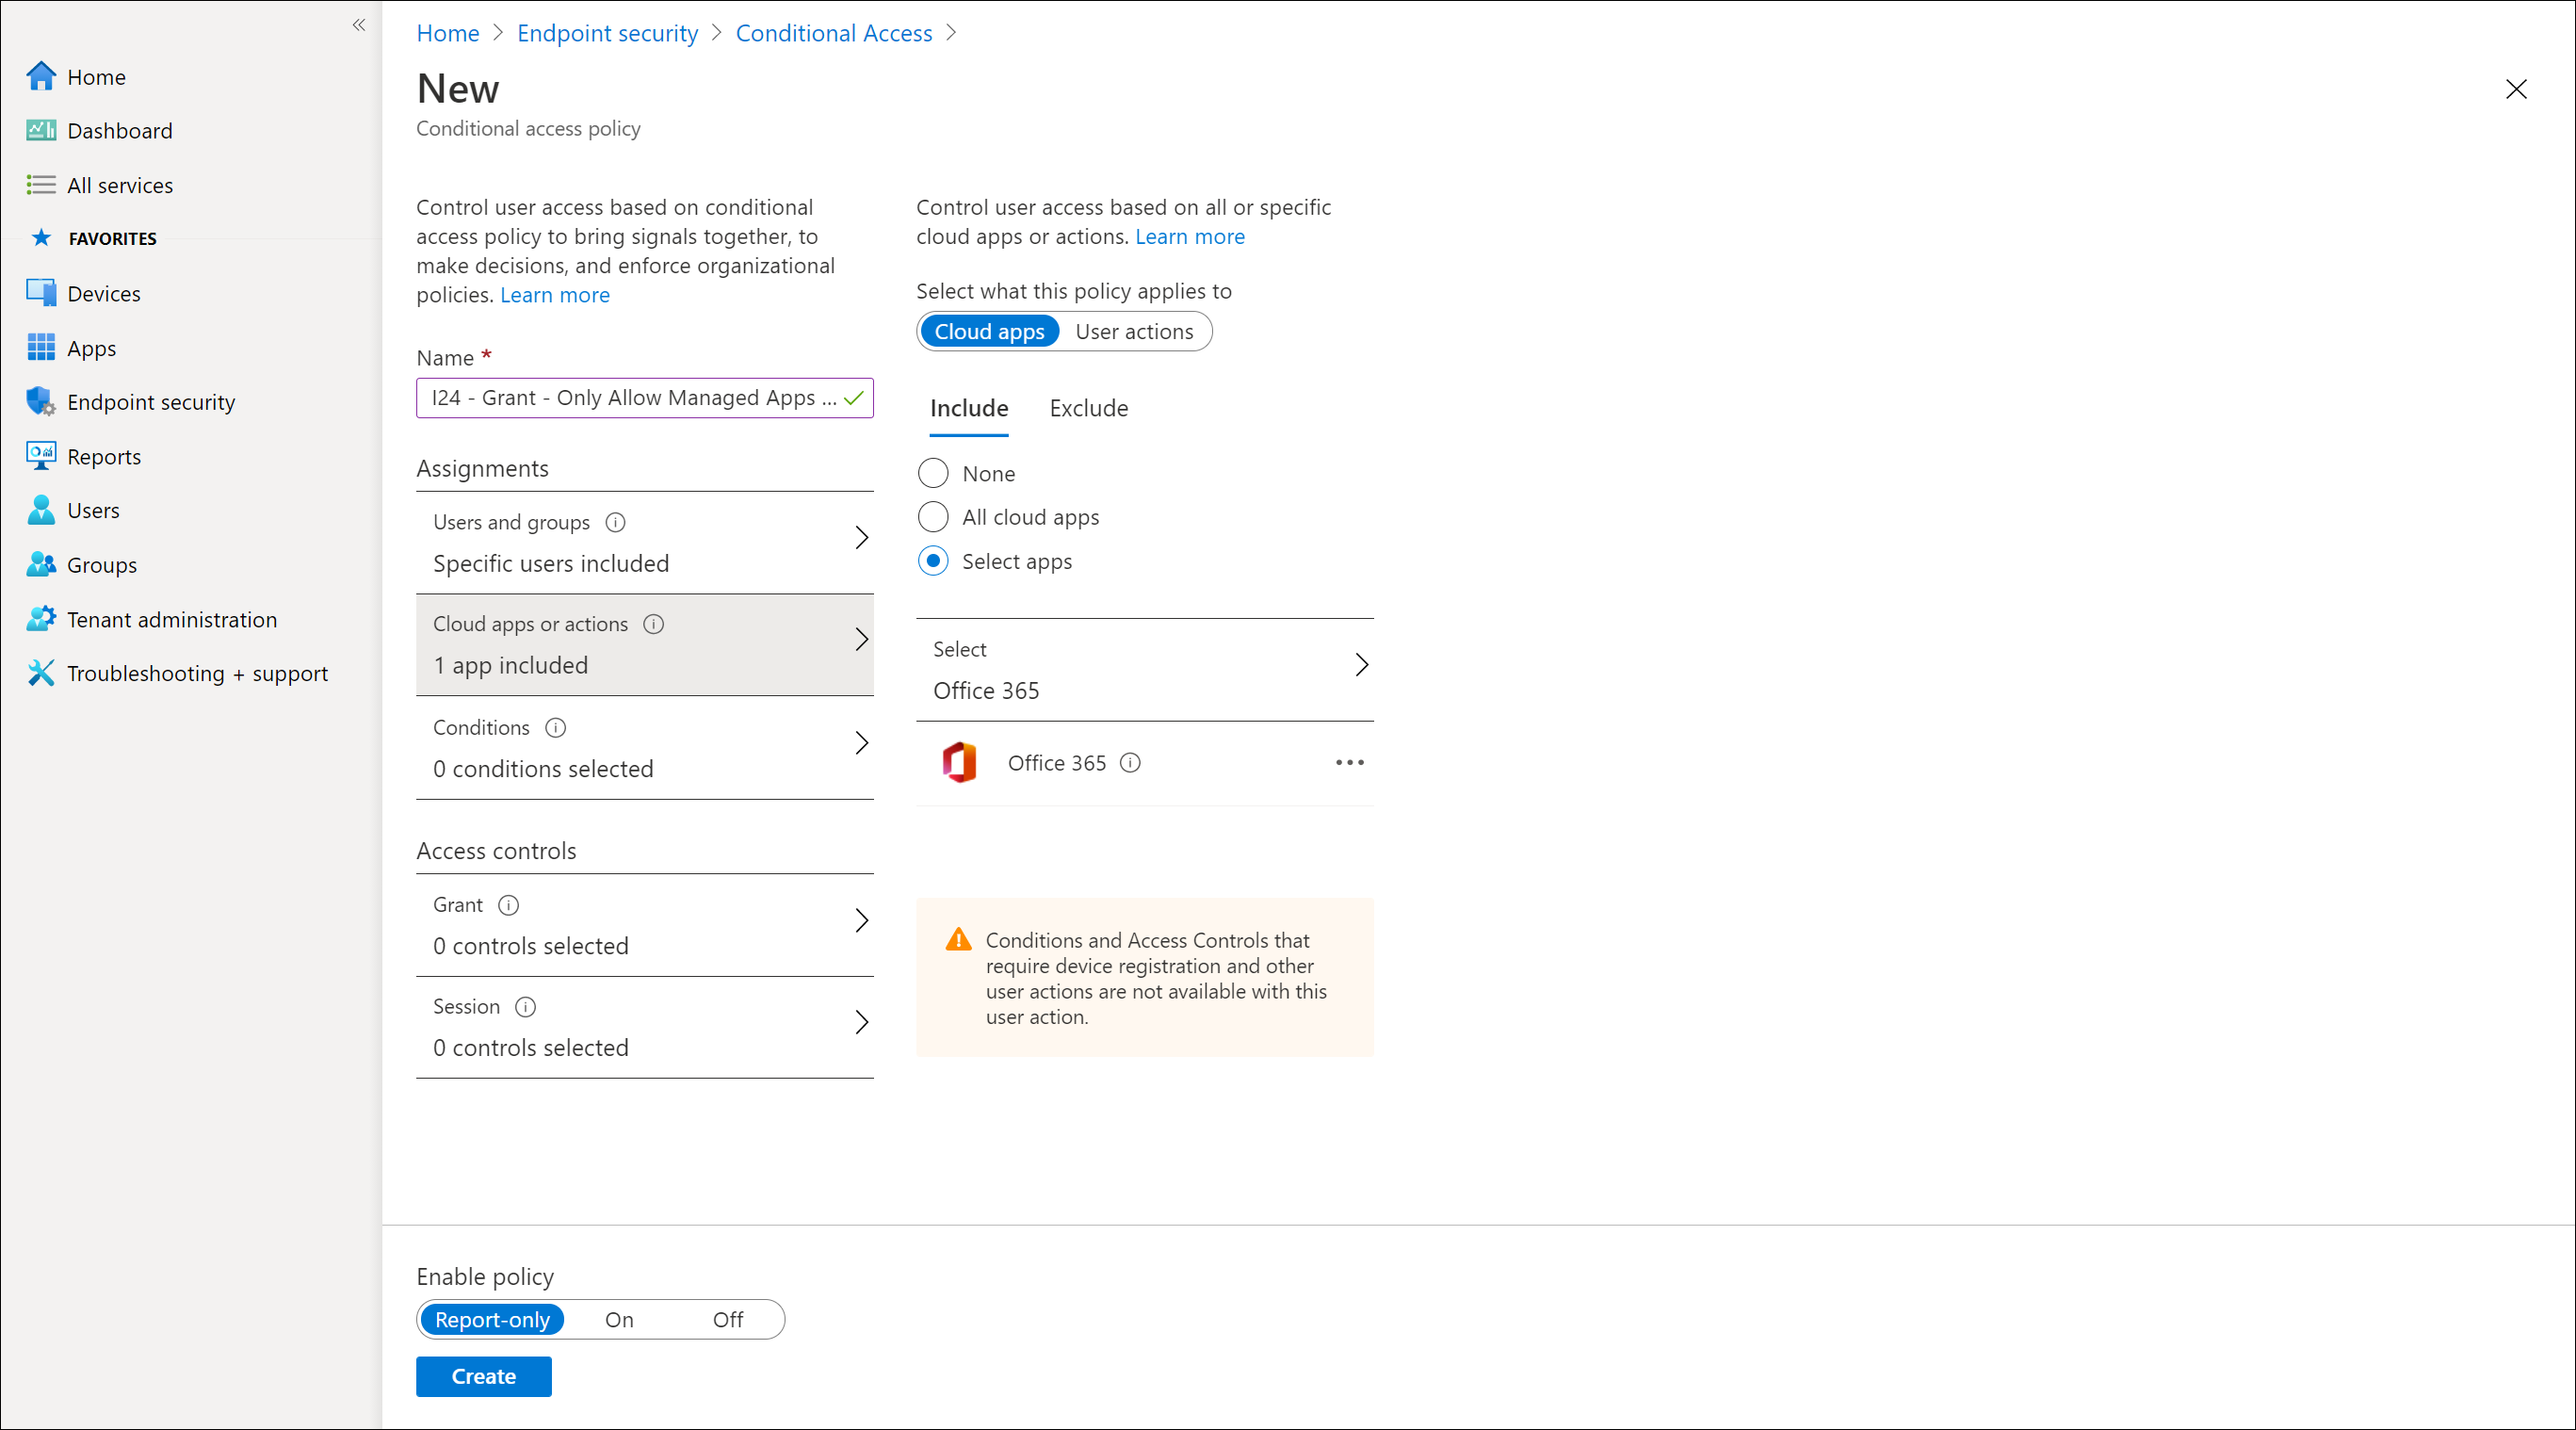
Task: Set Enable policy to Report-only
Action: pyautogui.click(x=492, y=1319)
